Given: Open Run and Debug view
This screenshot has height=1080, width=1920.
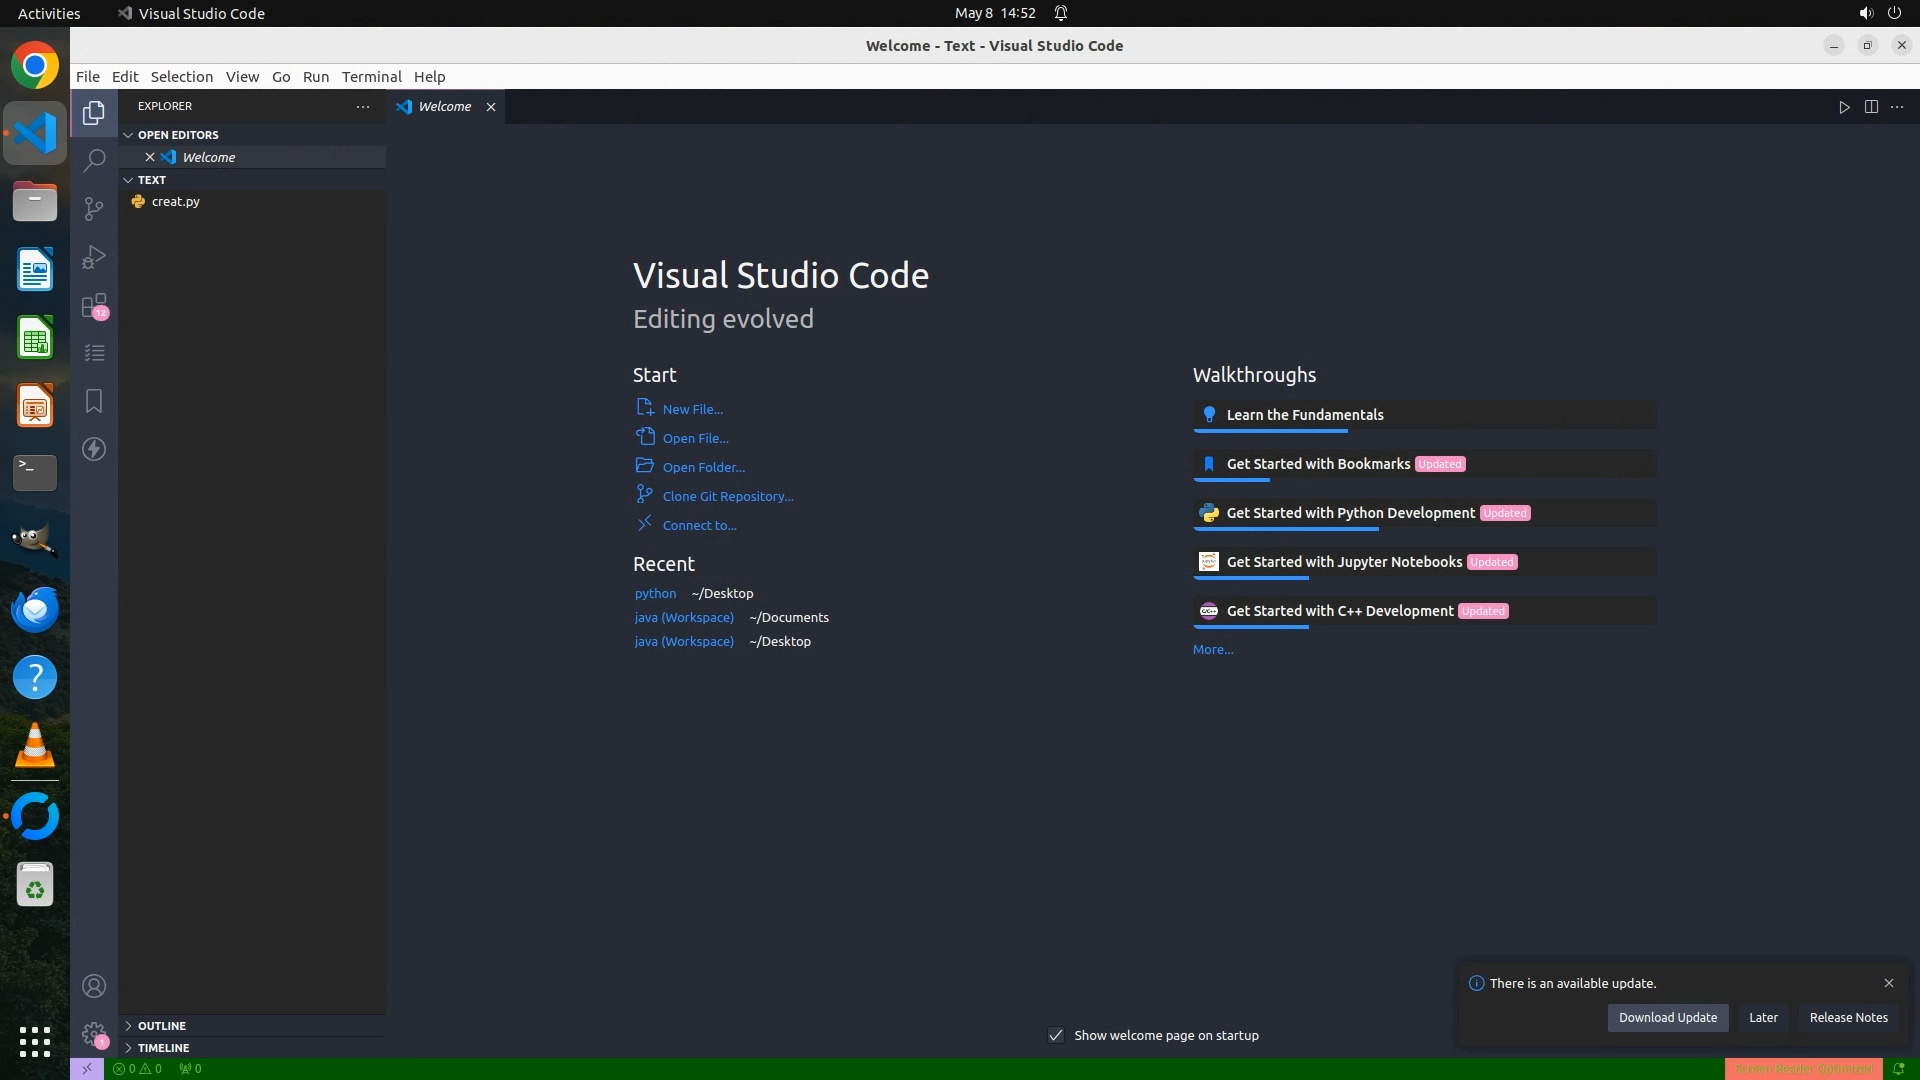Looking at the screenshot, I should click(x=94, y=257).
